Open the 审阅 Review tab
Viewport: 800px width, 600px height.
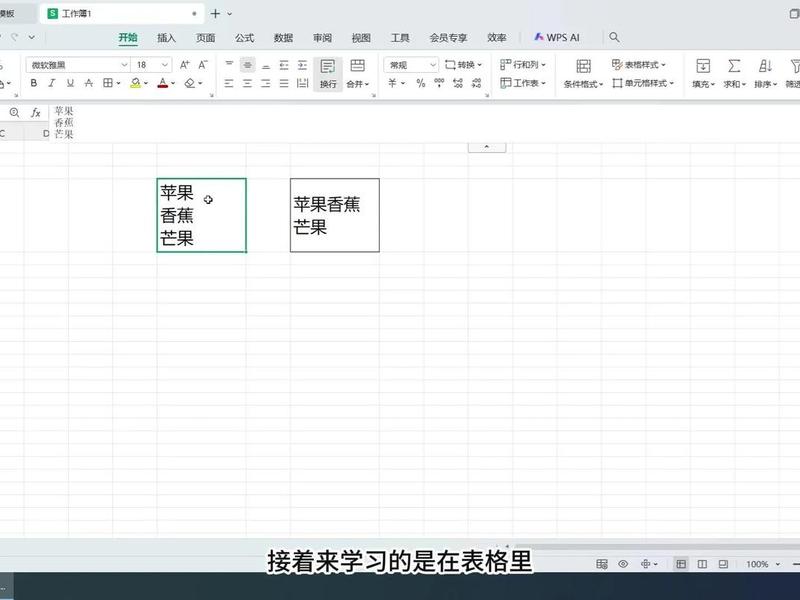pos(322,38)
